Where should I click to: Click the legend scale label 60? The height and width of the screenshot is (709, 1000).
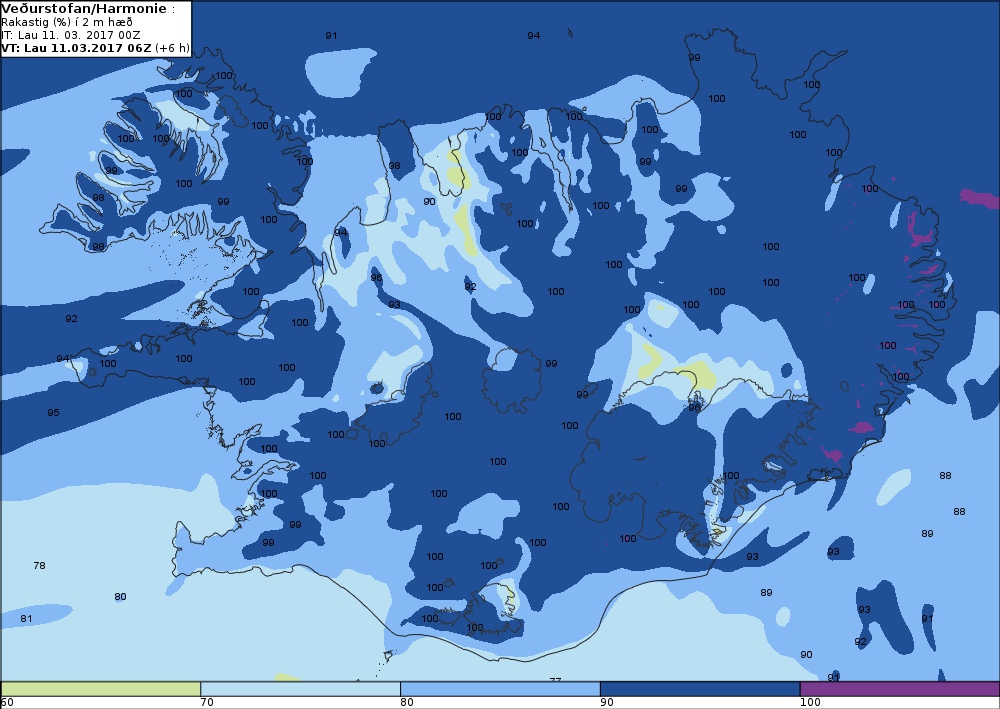[7, 703]
